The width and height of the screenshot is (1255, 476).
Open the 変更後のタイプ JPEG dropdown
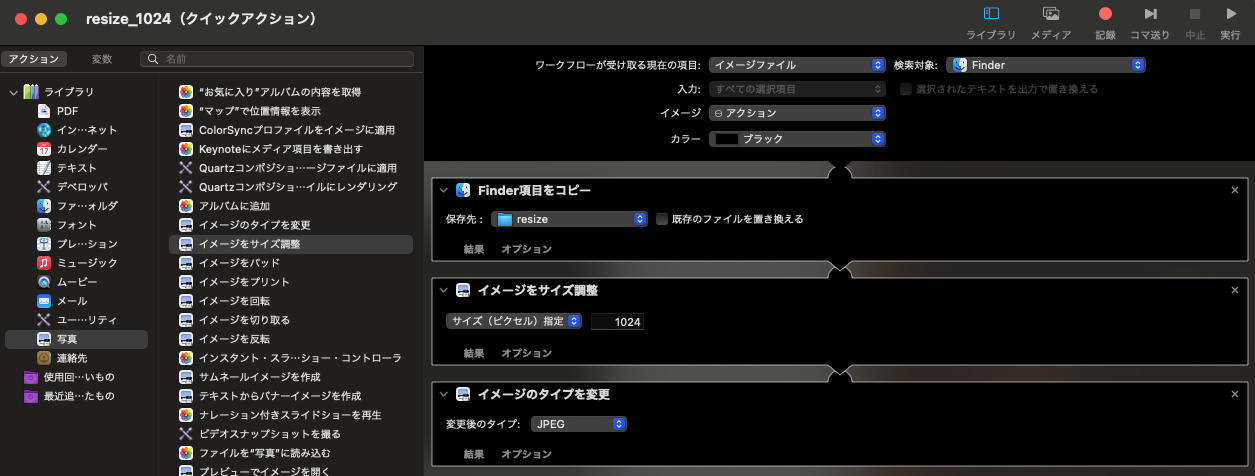coord(579,424)
